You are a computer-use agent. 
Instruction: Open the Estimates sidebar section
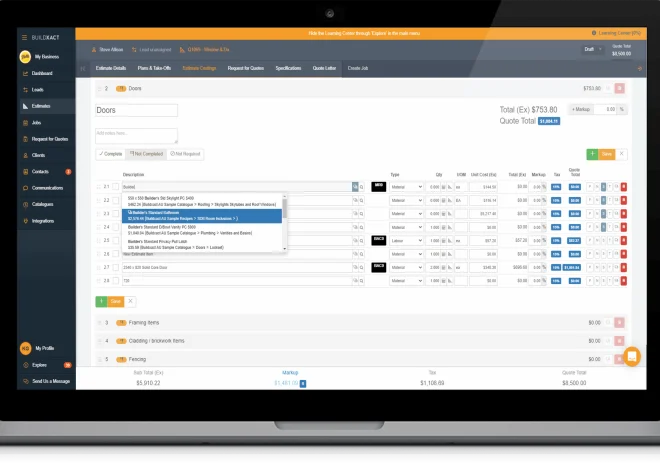coord(41,106)
